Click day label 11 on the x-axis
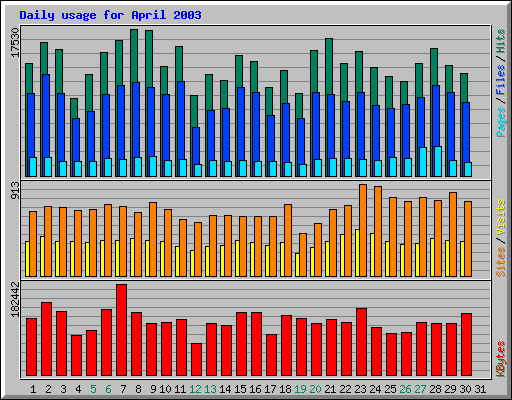The width and height of the screenshot is (512, 400). coord(180,389)
